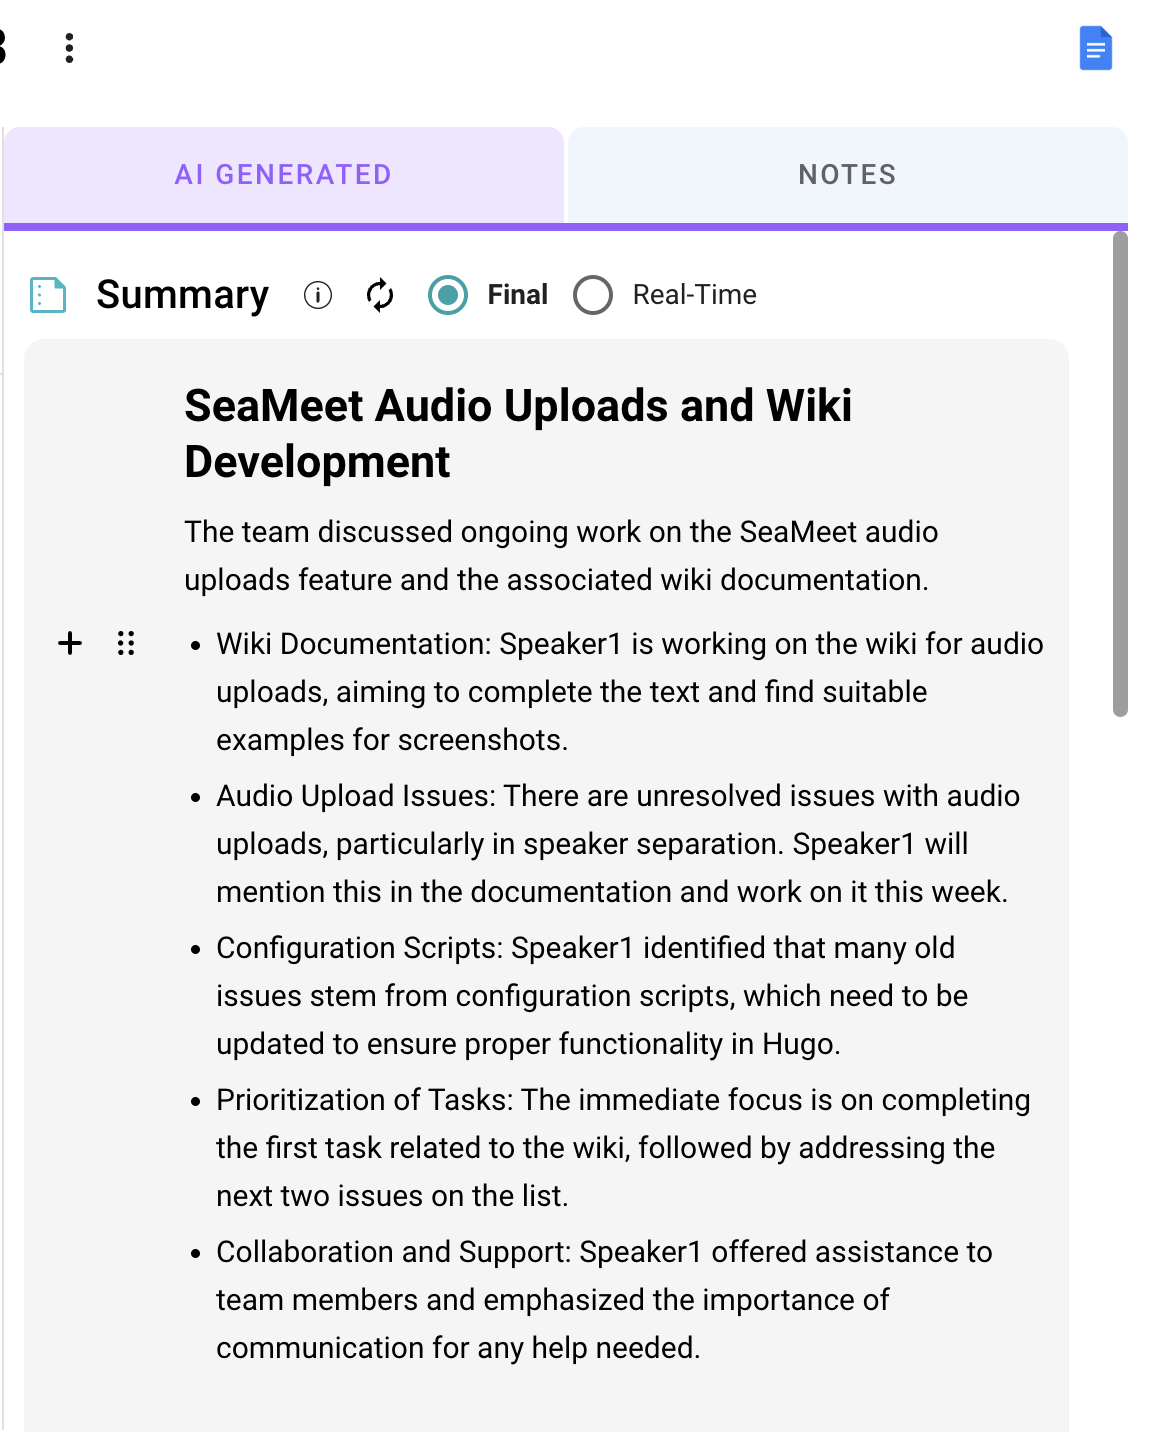The image size is (1174, 1450).
Task: Open the Summary info tooltip icon
Action: (x=318, y=295)
